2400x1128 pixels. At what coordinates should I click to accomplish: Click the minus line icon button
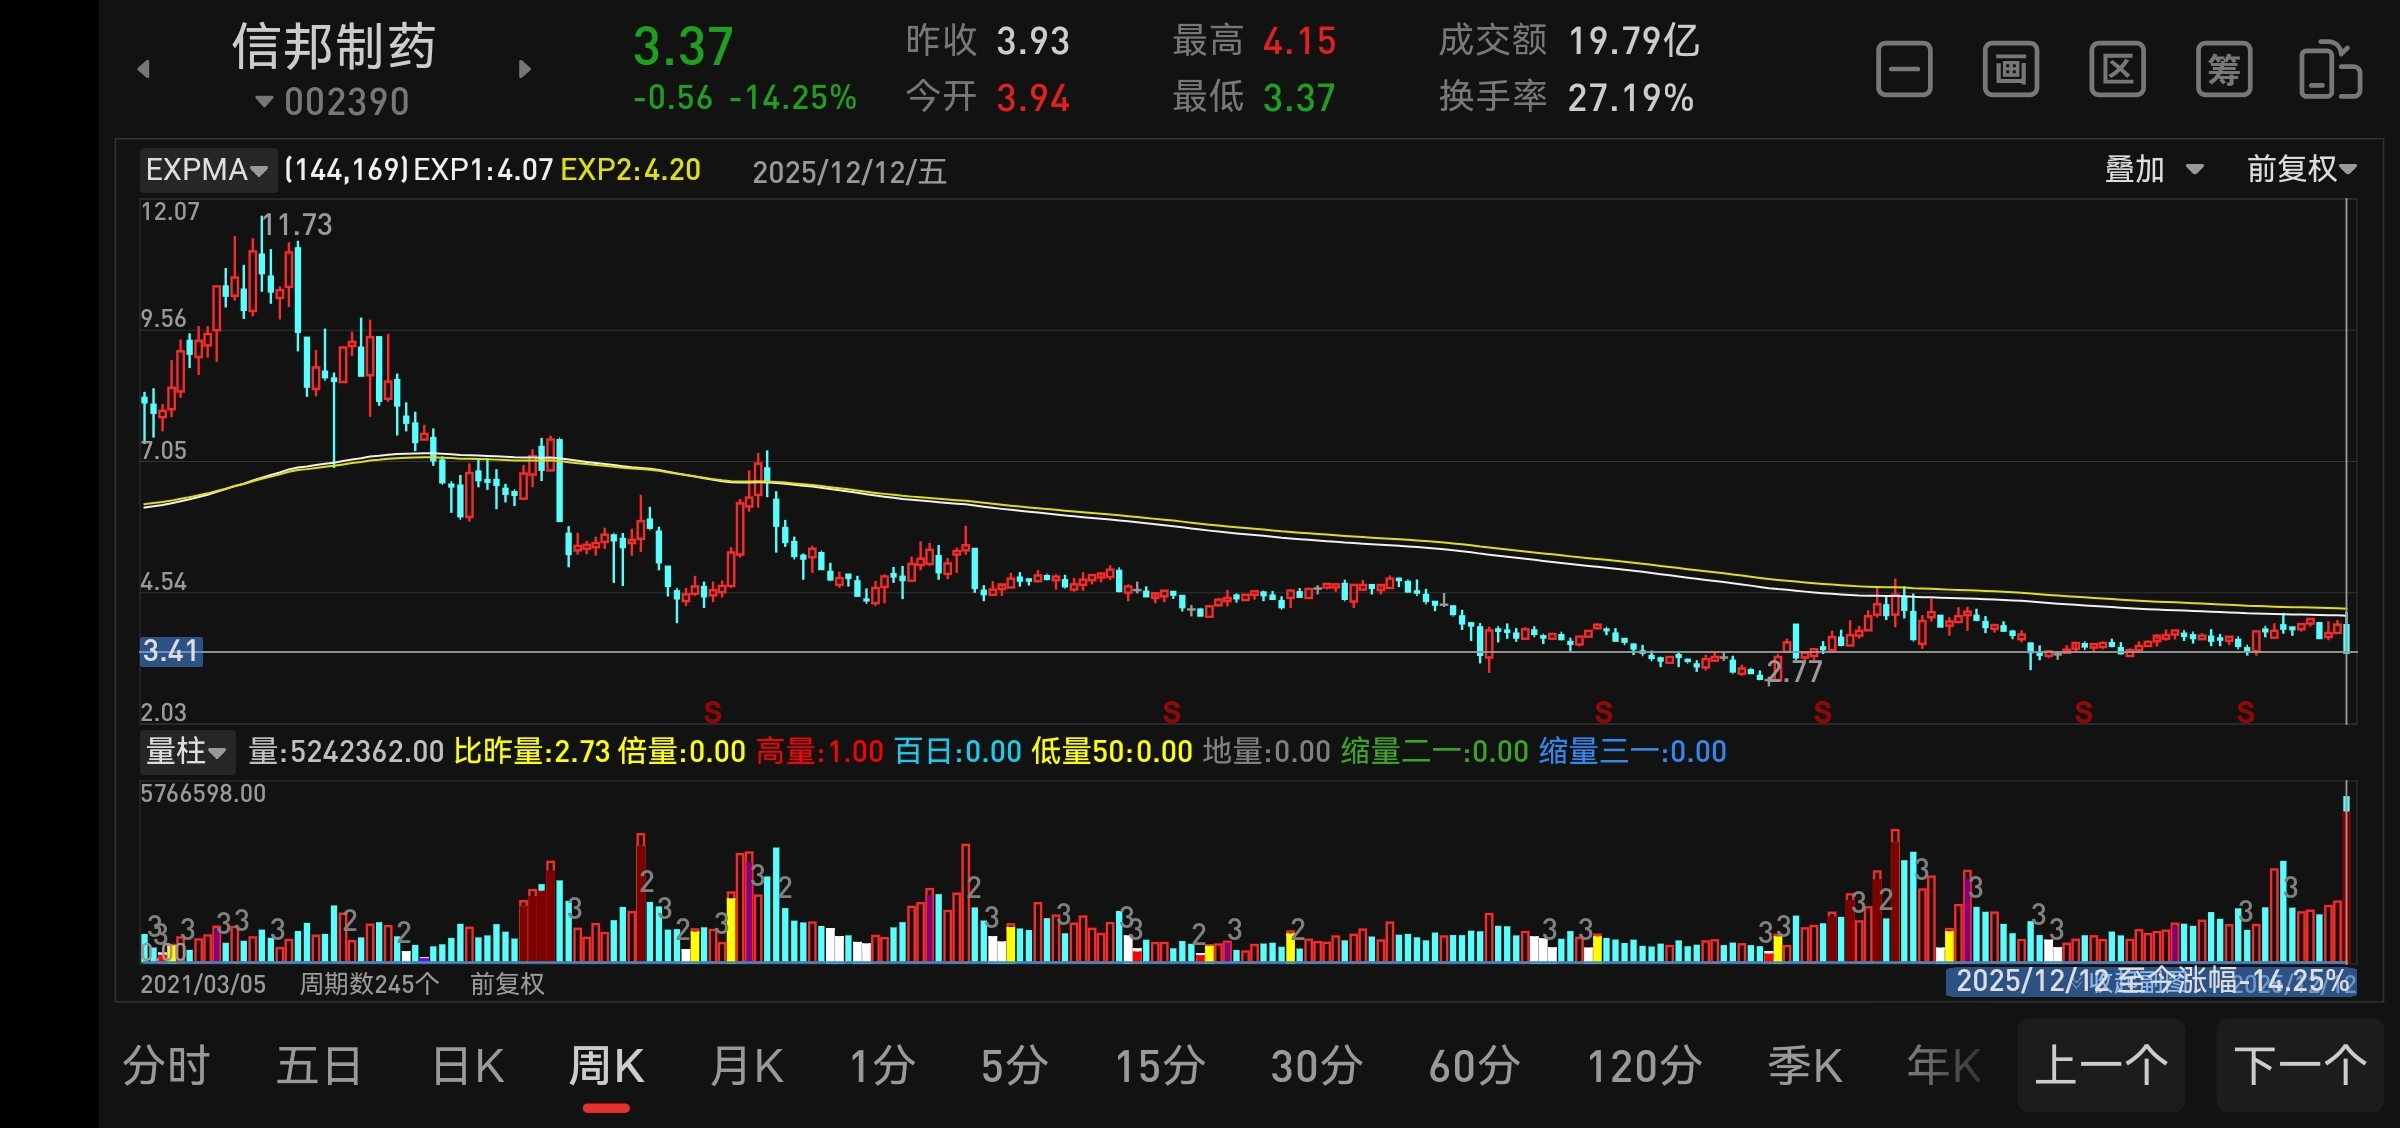pos(1904,70)
